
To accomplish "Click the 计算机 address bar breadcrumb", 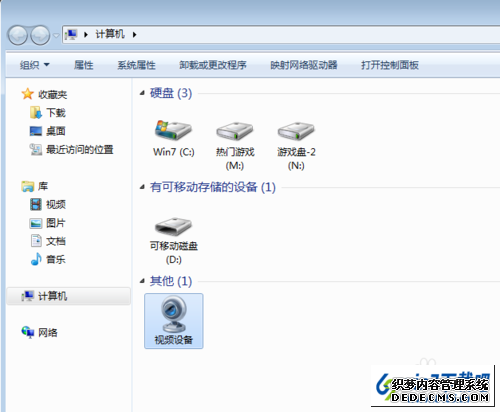I will [x=110, y=34].
